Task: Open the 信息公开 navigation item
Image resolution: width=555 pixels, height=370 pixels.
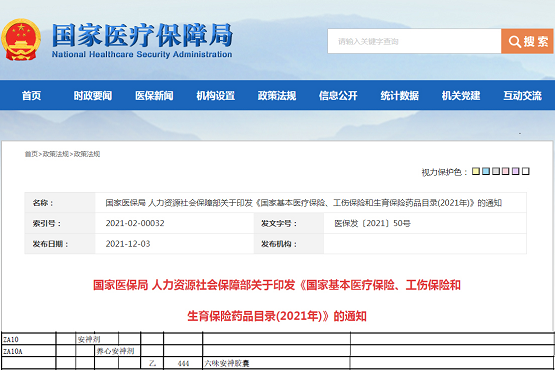Action: pyautogui.click(x=338, y=96)
